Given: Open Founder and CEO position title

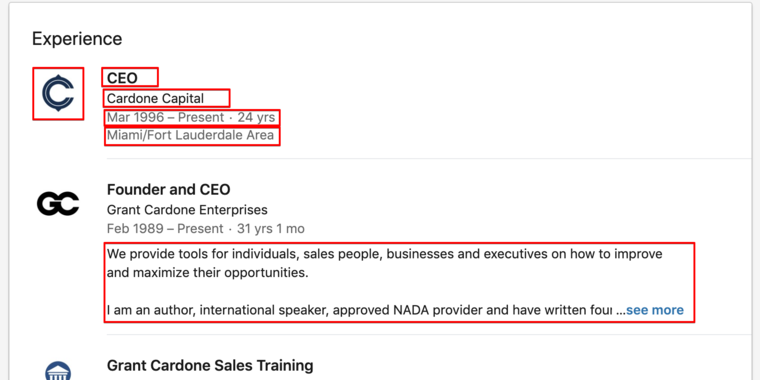Looking at the screenshot, I should point(169,189).
